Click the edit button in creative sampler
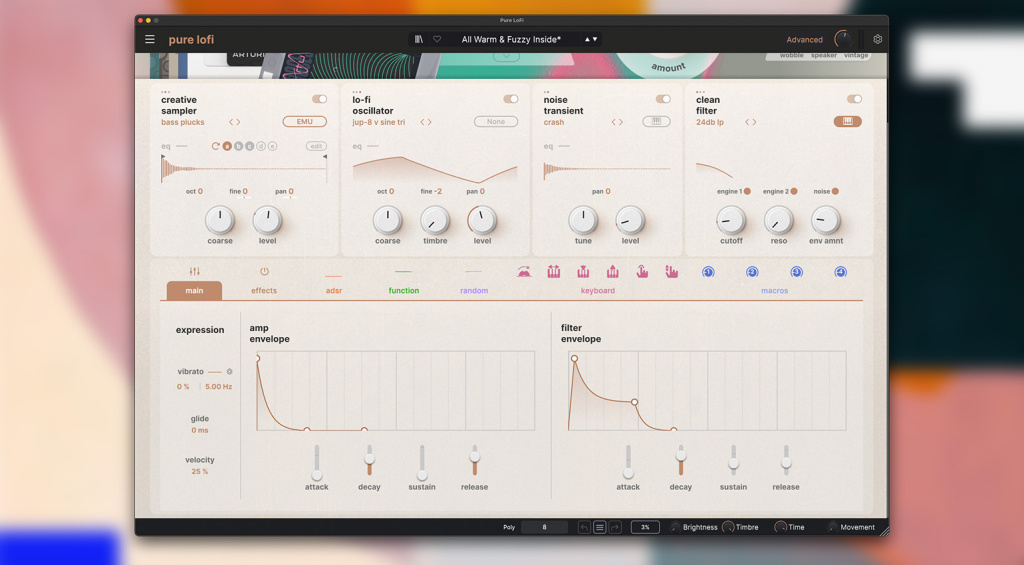1024x565 pixels. pyautogui.click(x=316, y=146)
